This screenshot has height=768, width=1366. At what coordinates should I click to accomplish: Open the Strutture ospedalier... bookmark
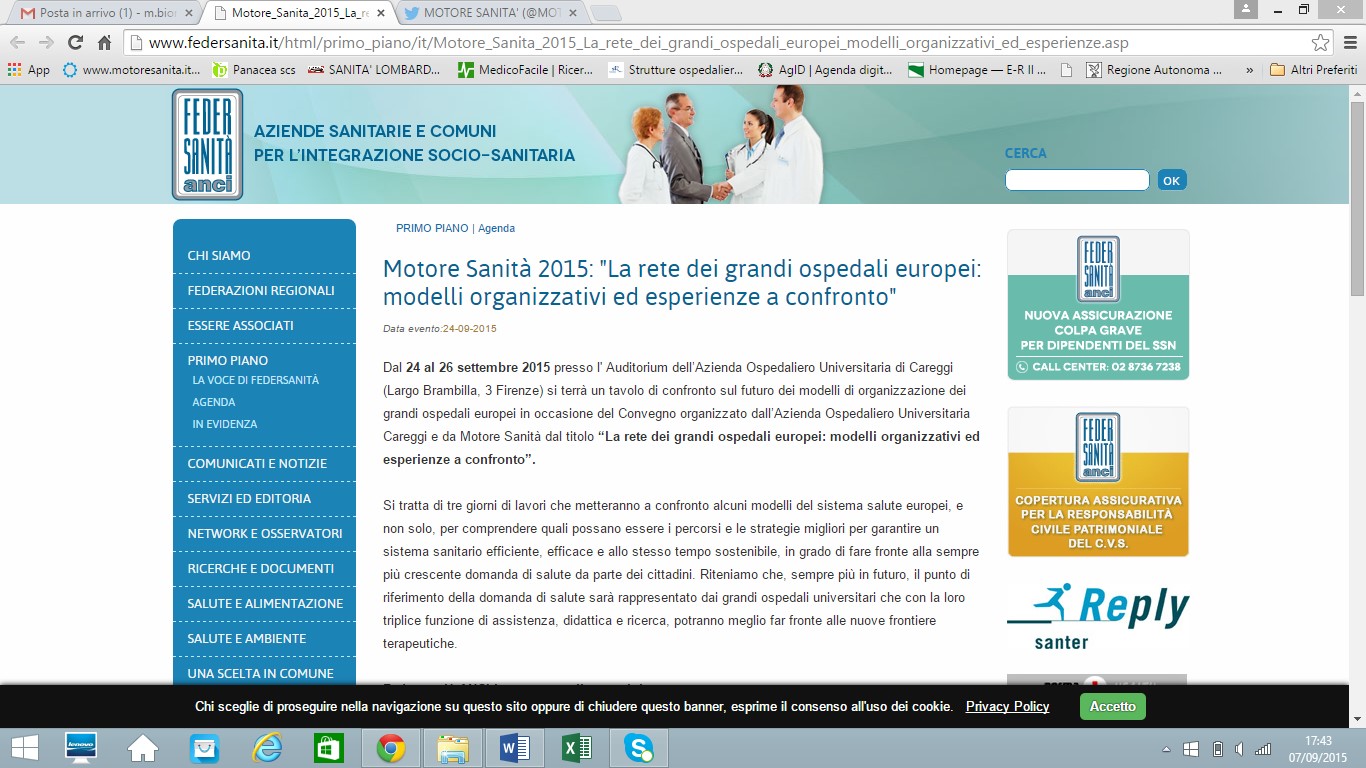click(x=676, y=70)
